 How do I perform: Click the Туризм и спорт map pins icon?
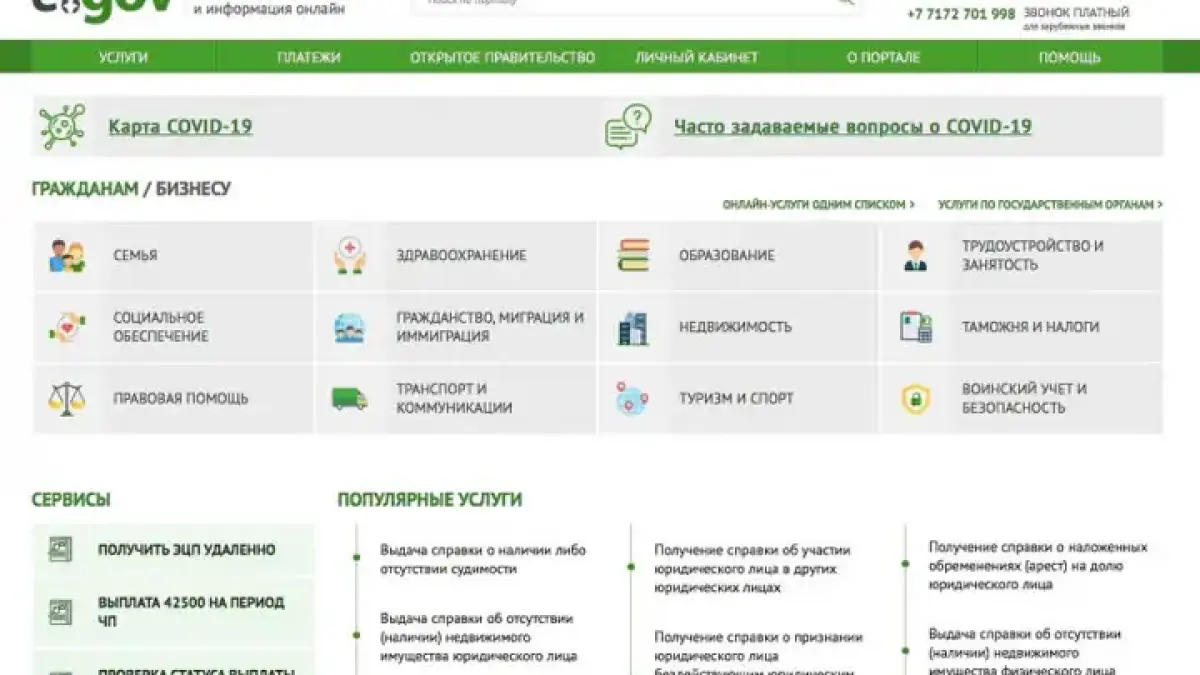click(x=632, y=399)
